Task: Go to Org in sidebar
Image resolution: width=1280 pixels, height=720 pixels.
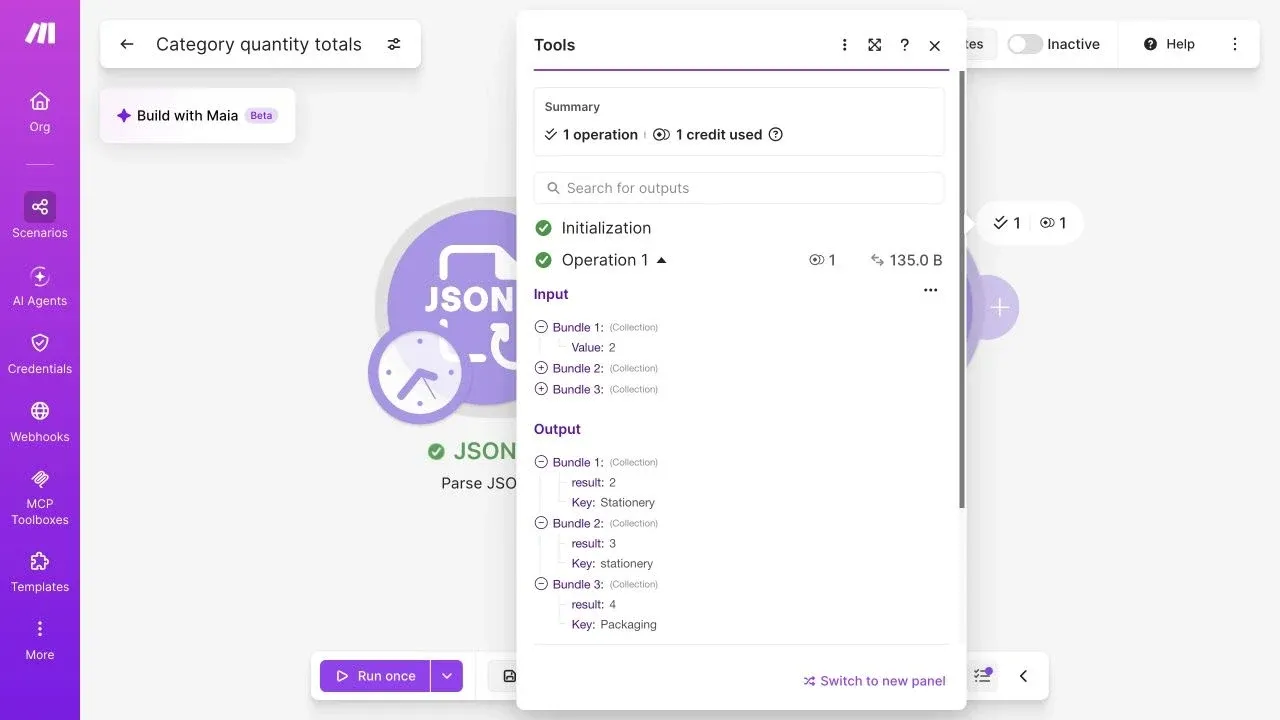Action: point(40,111)
